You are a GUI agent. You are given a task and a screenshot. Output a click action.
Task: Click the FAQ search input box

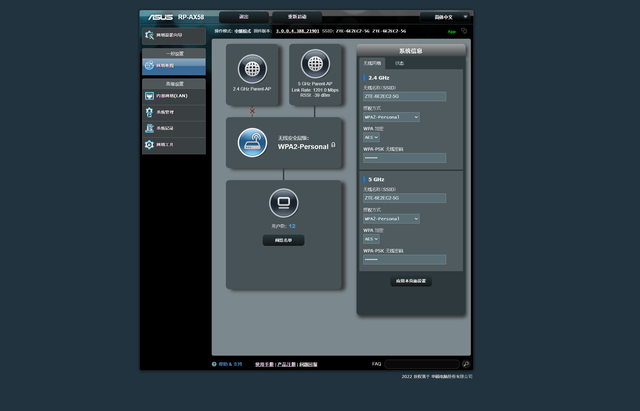point(422,364)
